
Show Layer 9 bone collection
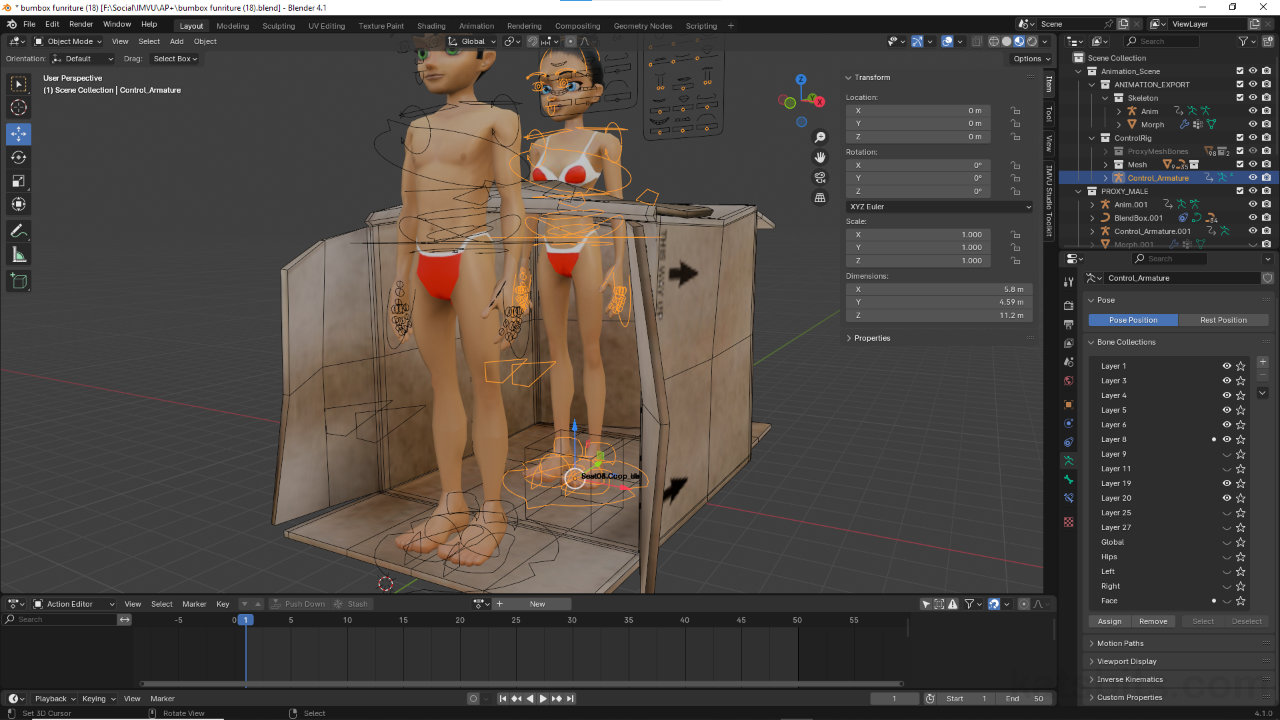[x=1226, y=454]
